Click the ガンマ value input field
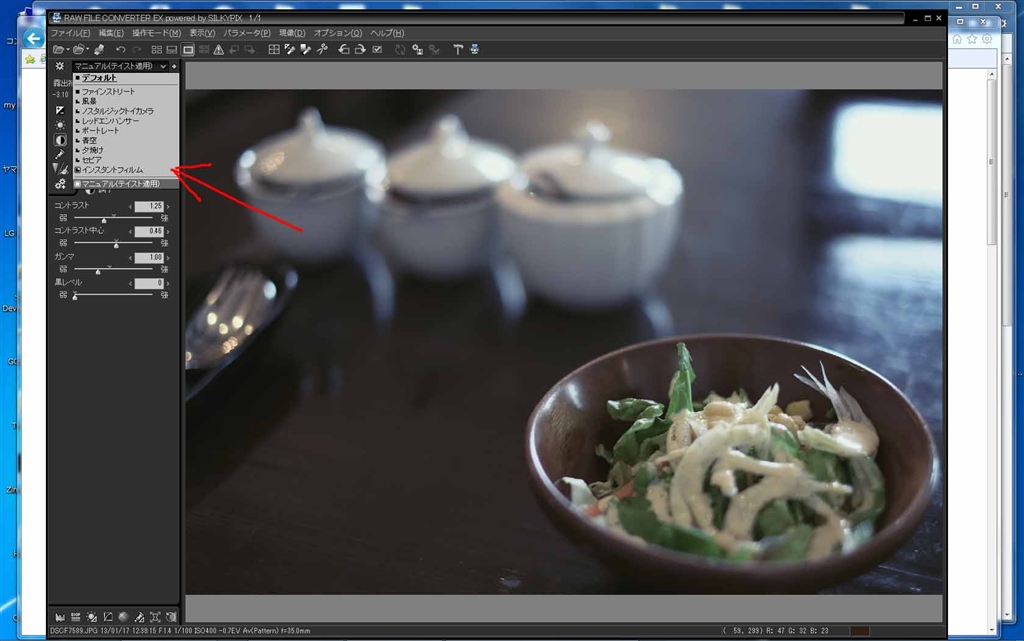Image resolution: width=1024 pixels, height=641 pixels. tap(148, 257)
